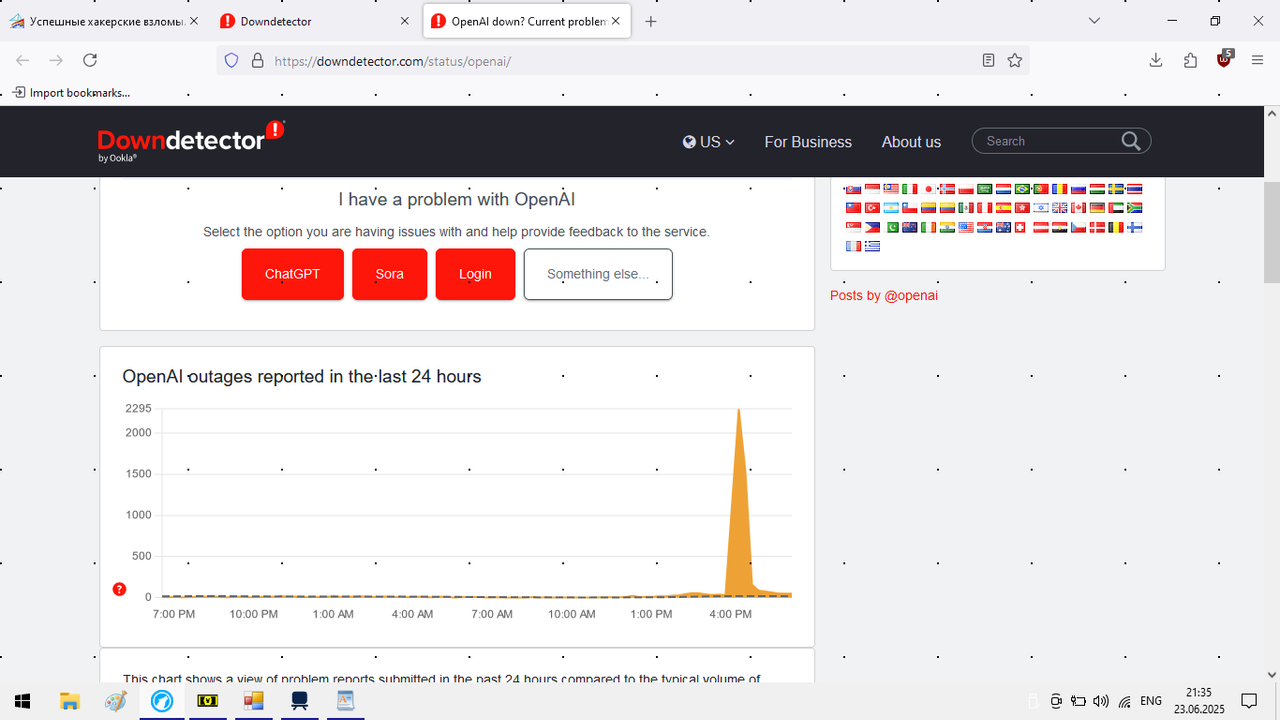Select the Germany flag

(x=1097, y=208)
